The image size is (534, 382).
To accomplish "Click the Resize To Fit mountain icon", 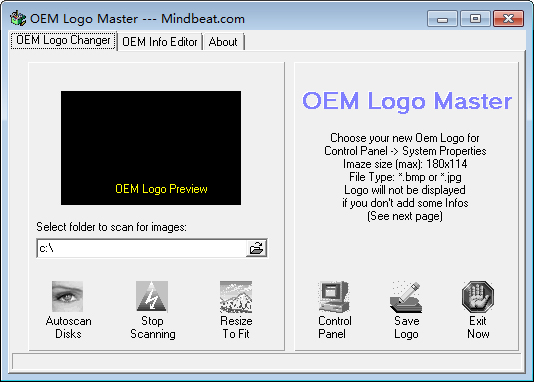I will click(236, 297).
